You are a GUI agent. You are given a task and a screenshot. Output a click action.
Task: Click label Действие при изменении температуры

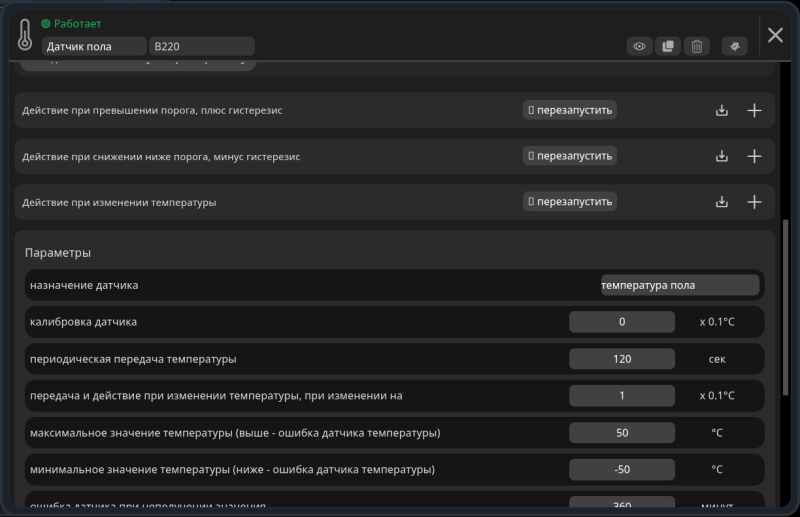tap(119, 203)
